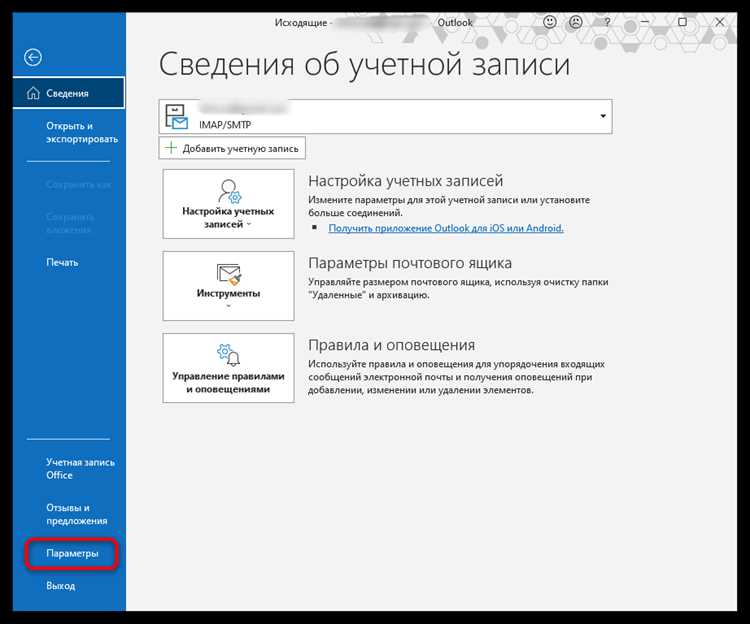Click Добавить учетную запись button
750x624 pixels.
(x=232, y=148)
